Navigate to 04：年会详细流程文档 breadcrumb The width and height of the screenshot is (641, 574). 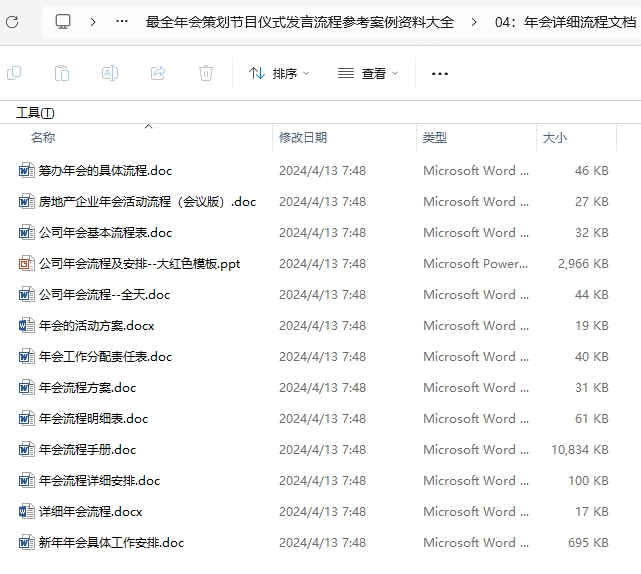[564, 22]
